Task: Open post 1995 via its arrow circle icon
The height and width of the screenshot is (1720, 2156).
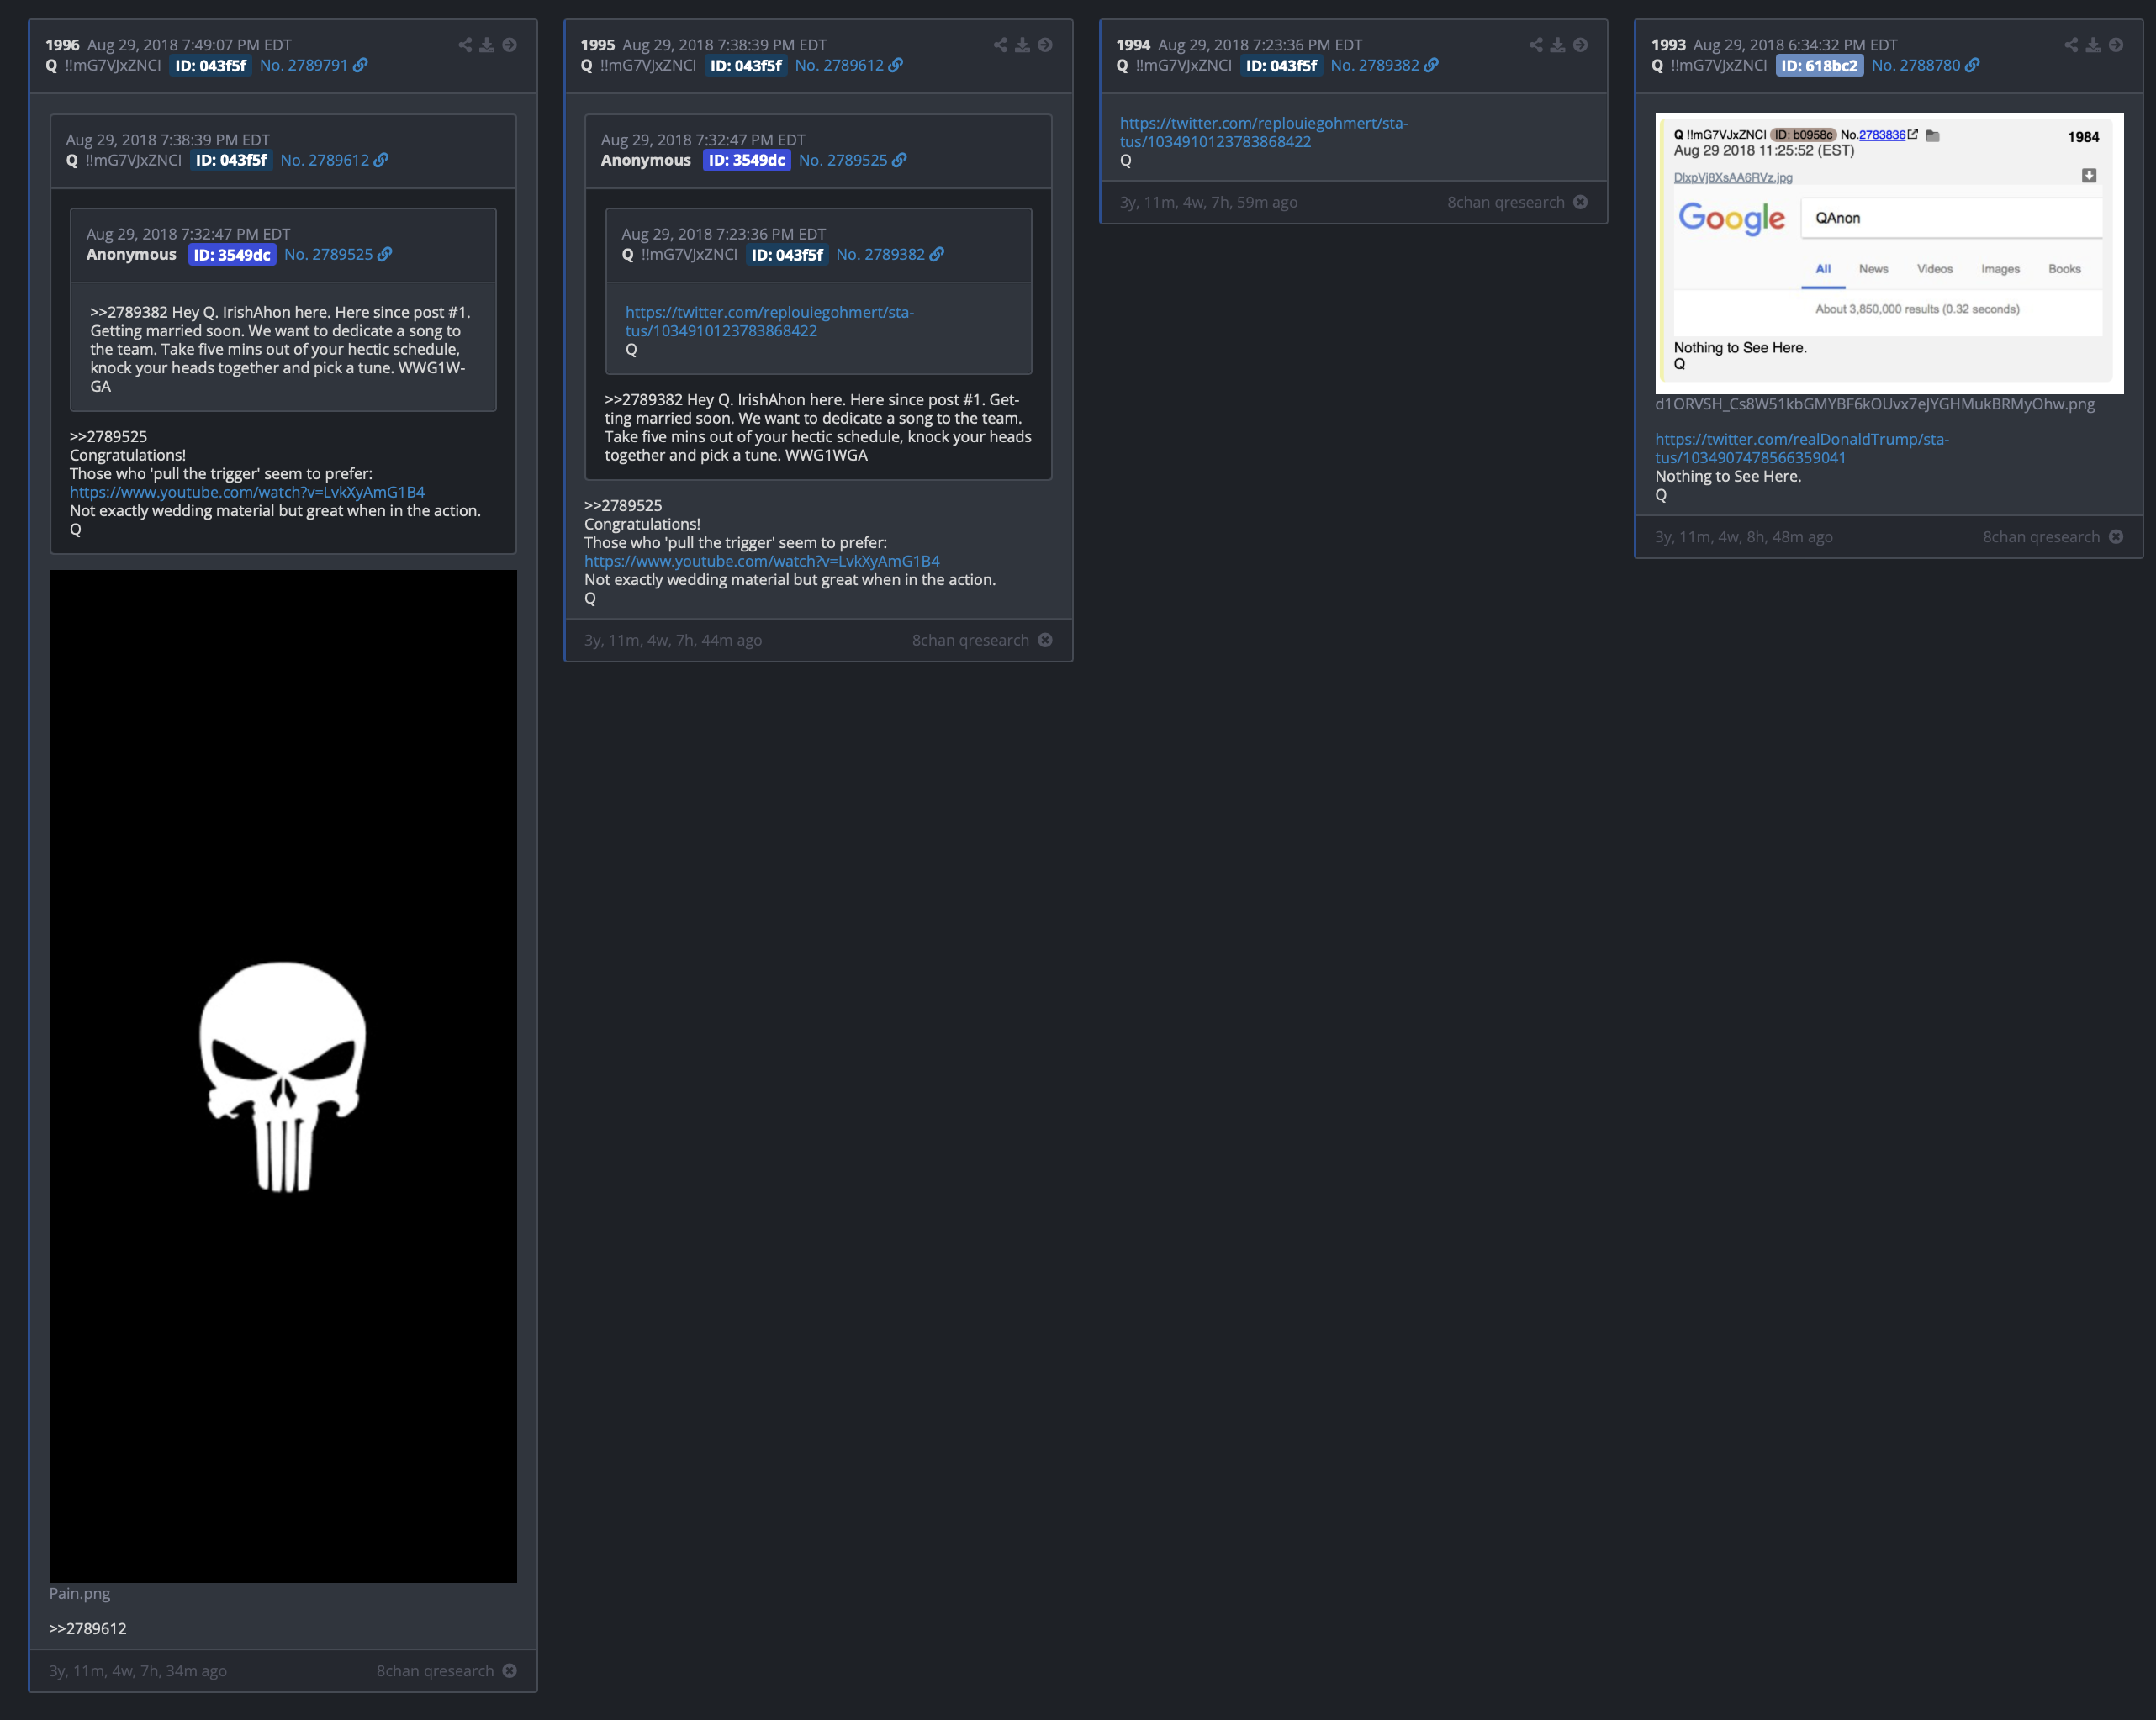Action: 1045,45
